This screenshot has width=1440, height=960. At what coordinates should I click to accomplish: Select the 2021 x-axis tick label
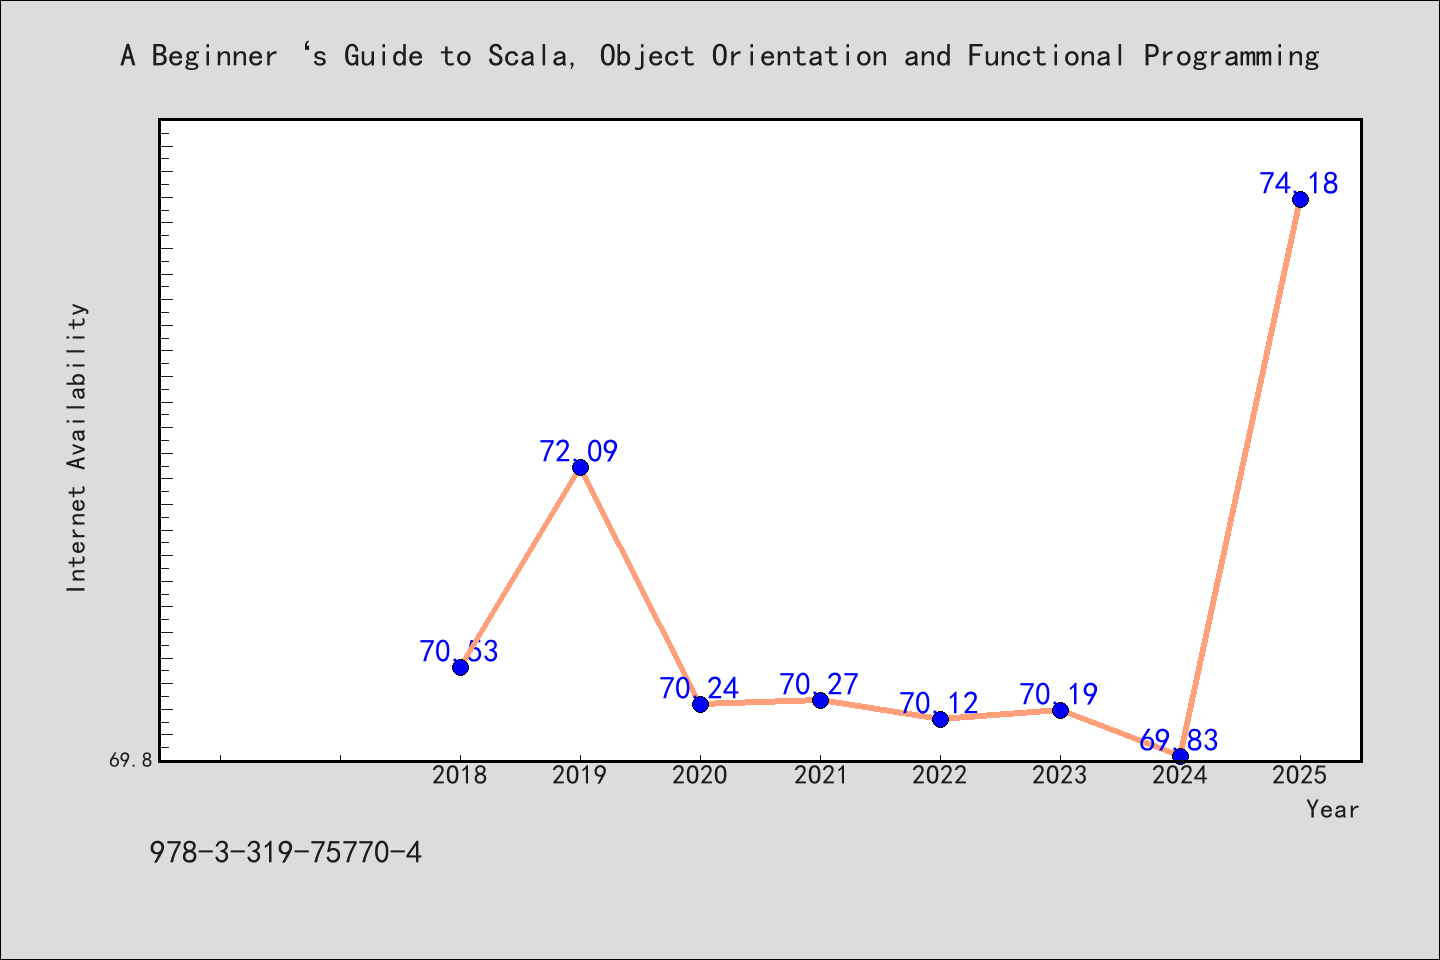click(820, 776)
